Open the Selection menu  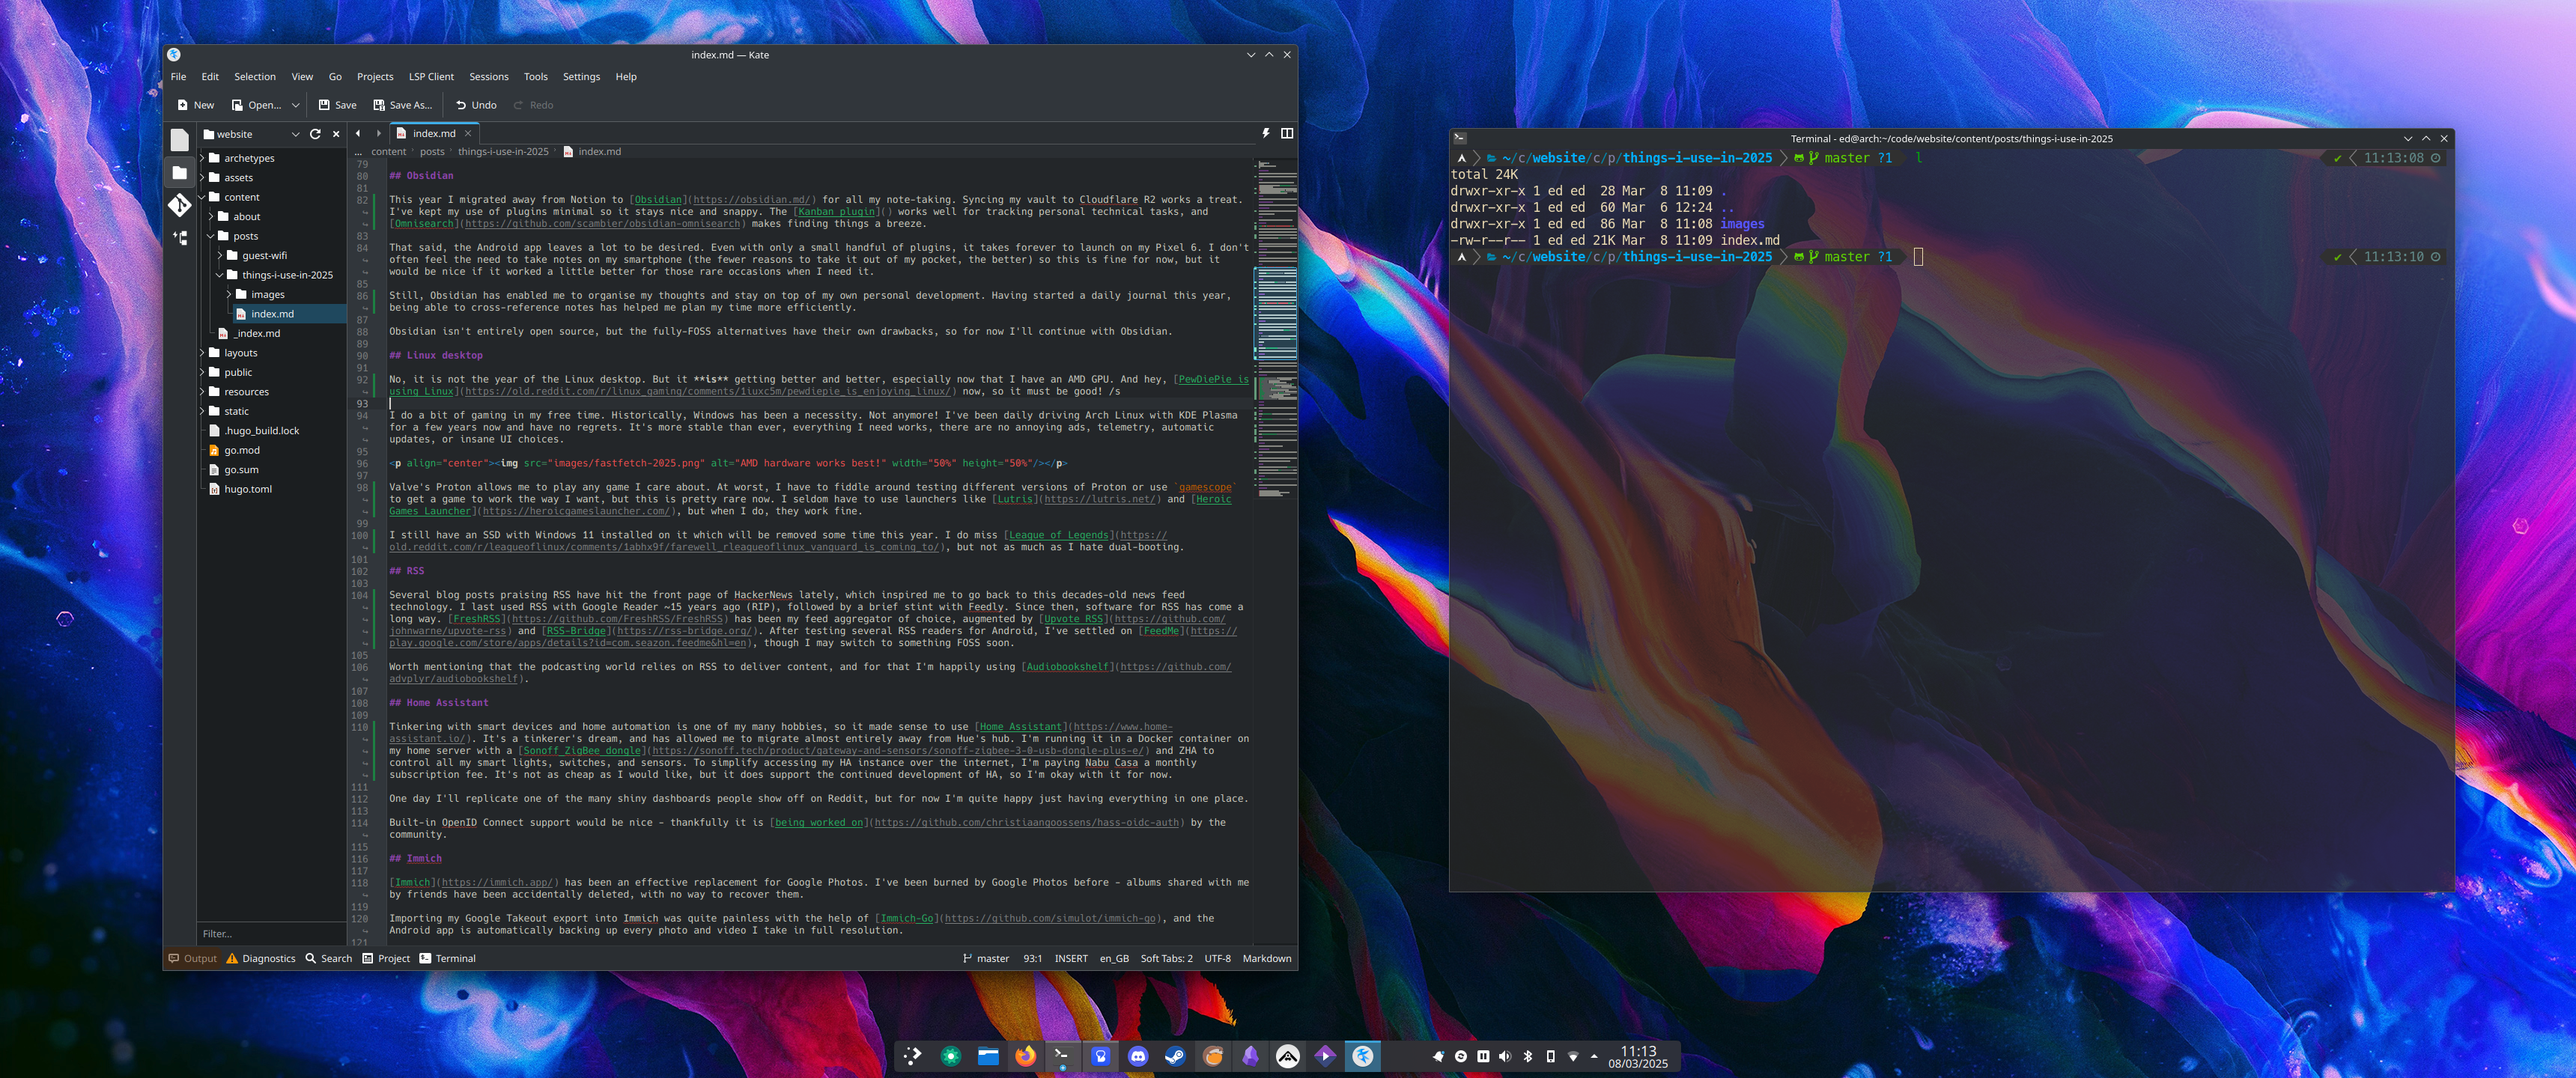click(x=255, y=77)
